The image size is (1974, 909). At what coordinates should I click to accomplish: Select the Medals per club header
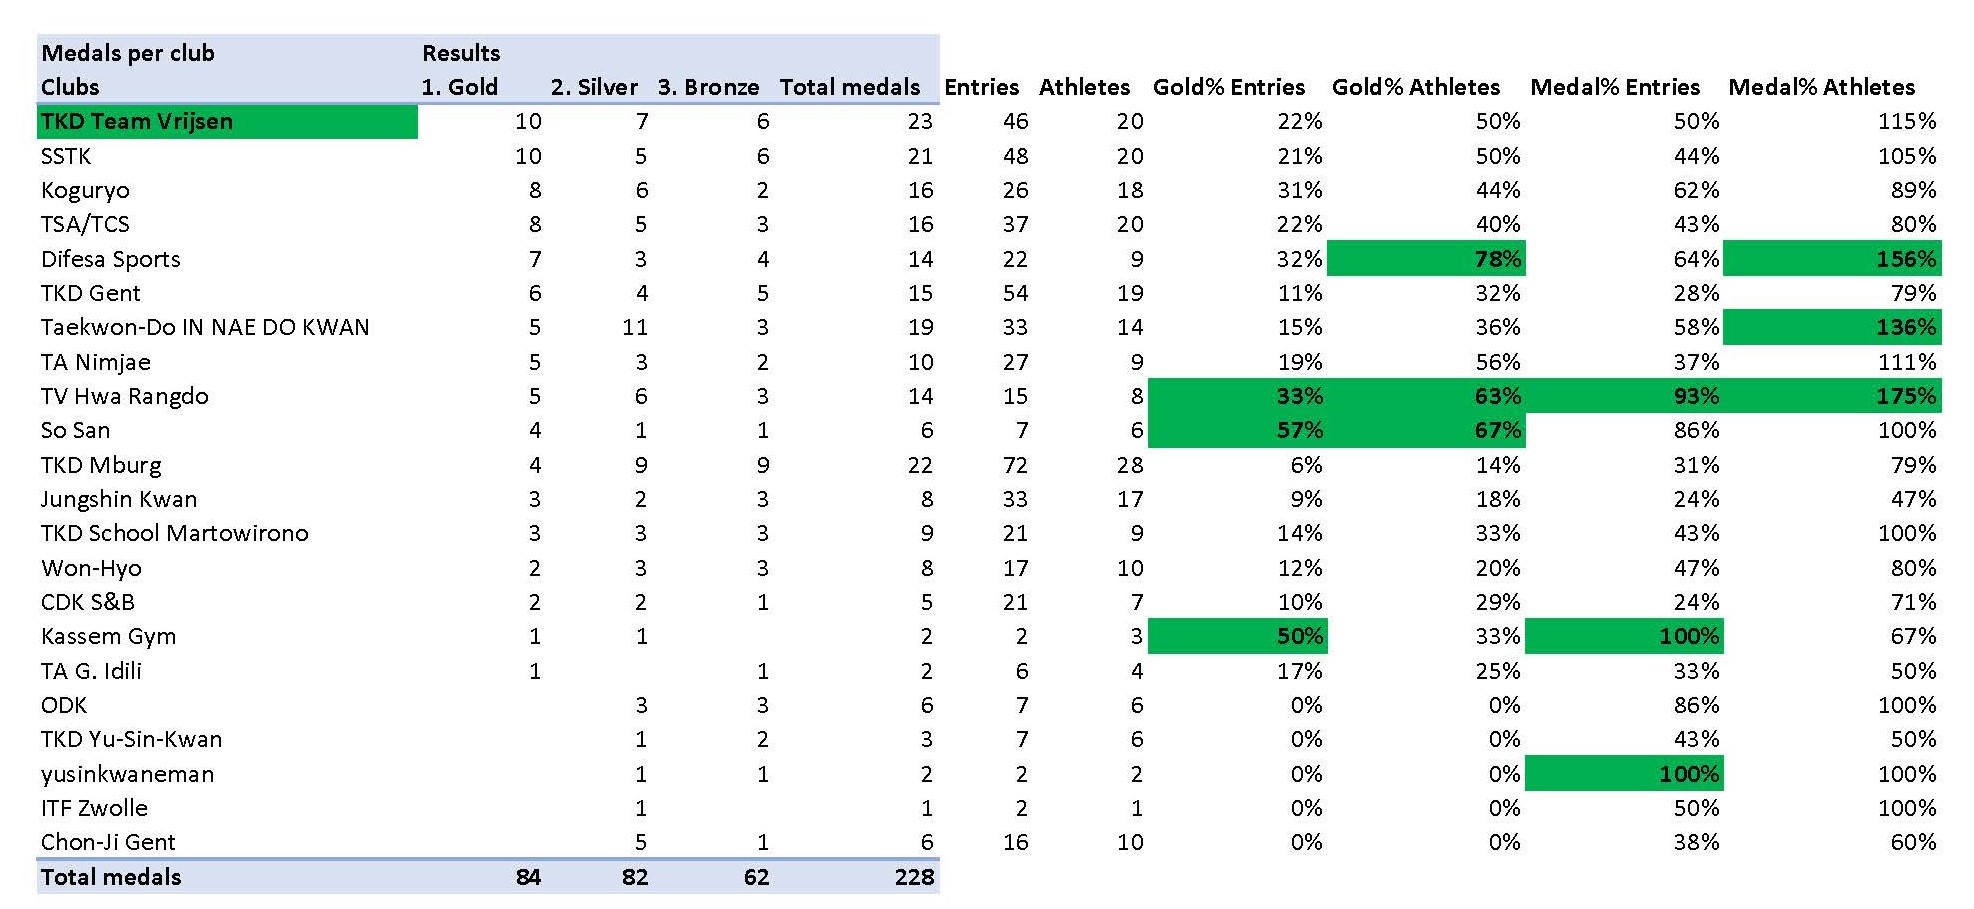(128, 53)
